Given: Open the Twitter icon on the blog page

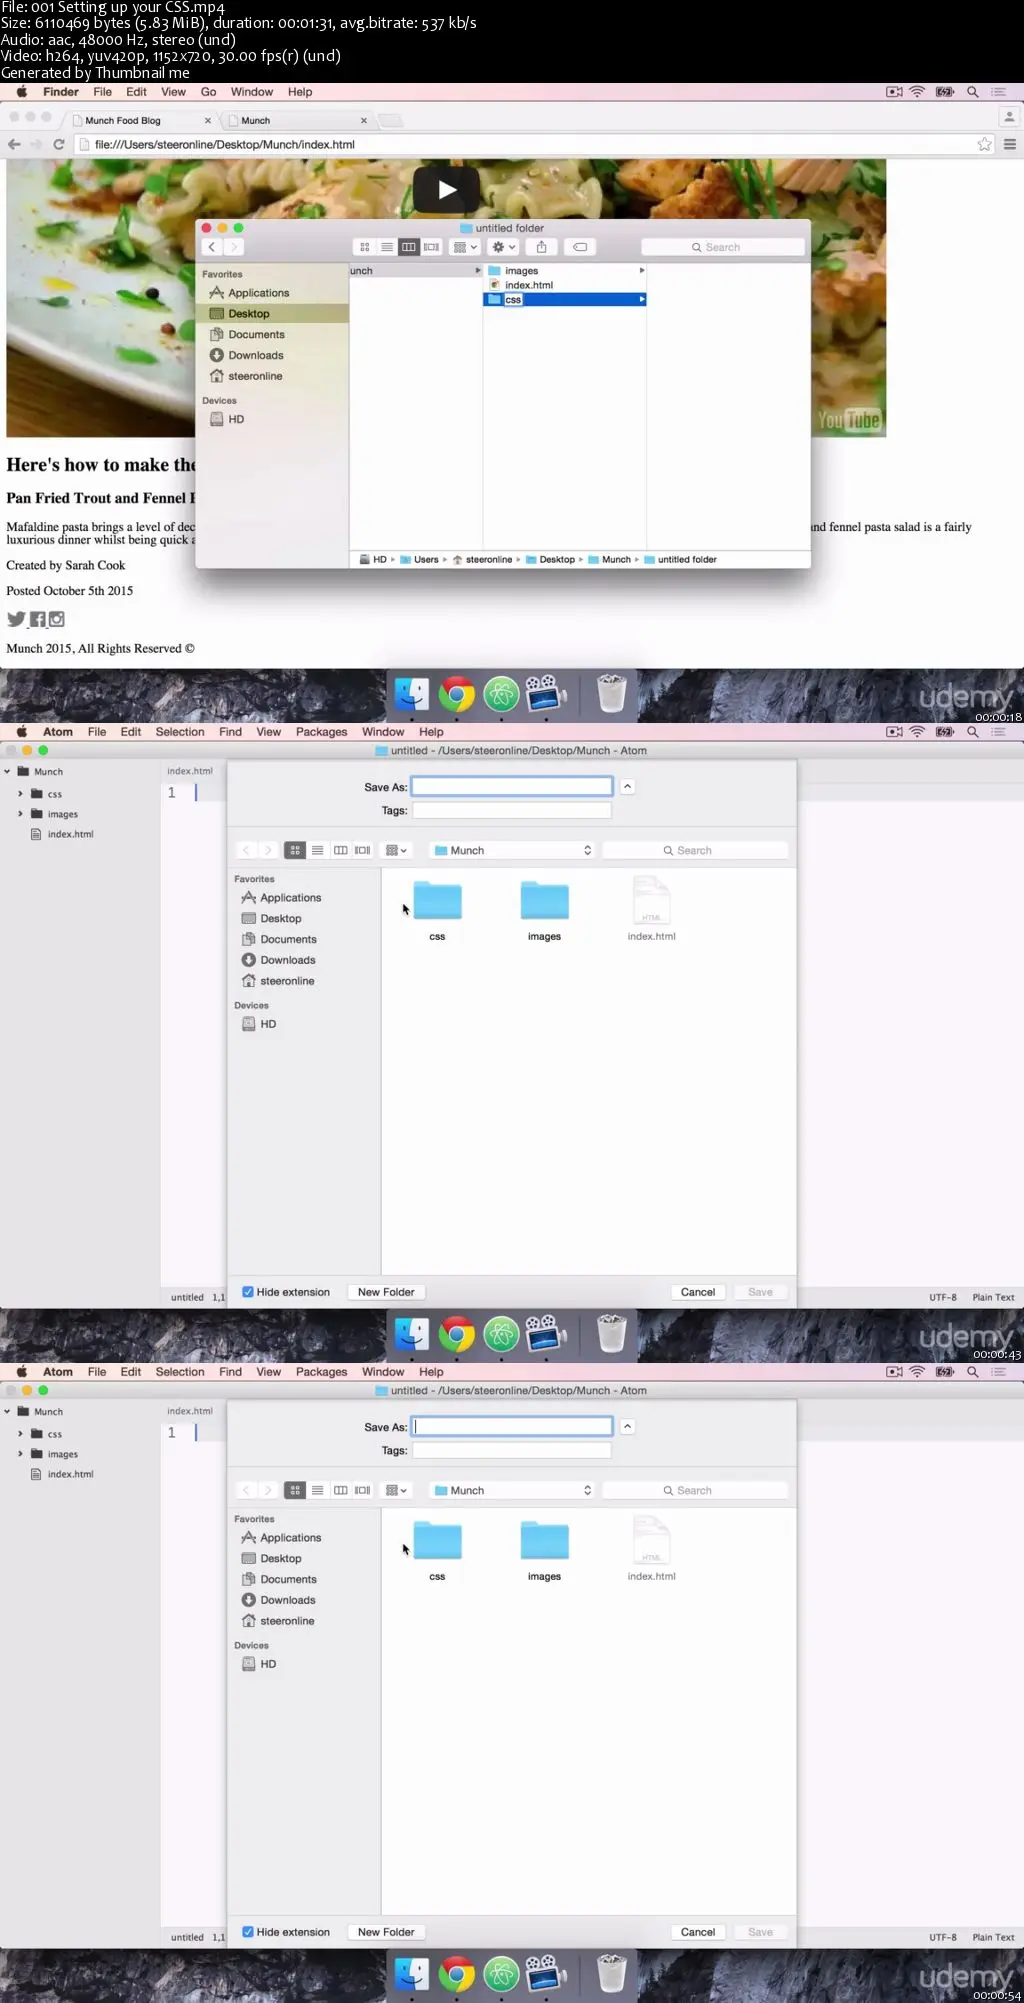Looking at the screenshot, I should 16,619.
